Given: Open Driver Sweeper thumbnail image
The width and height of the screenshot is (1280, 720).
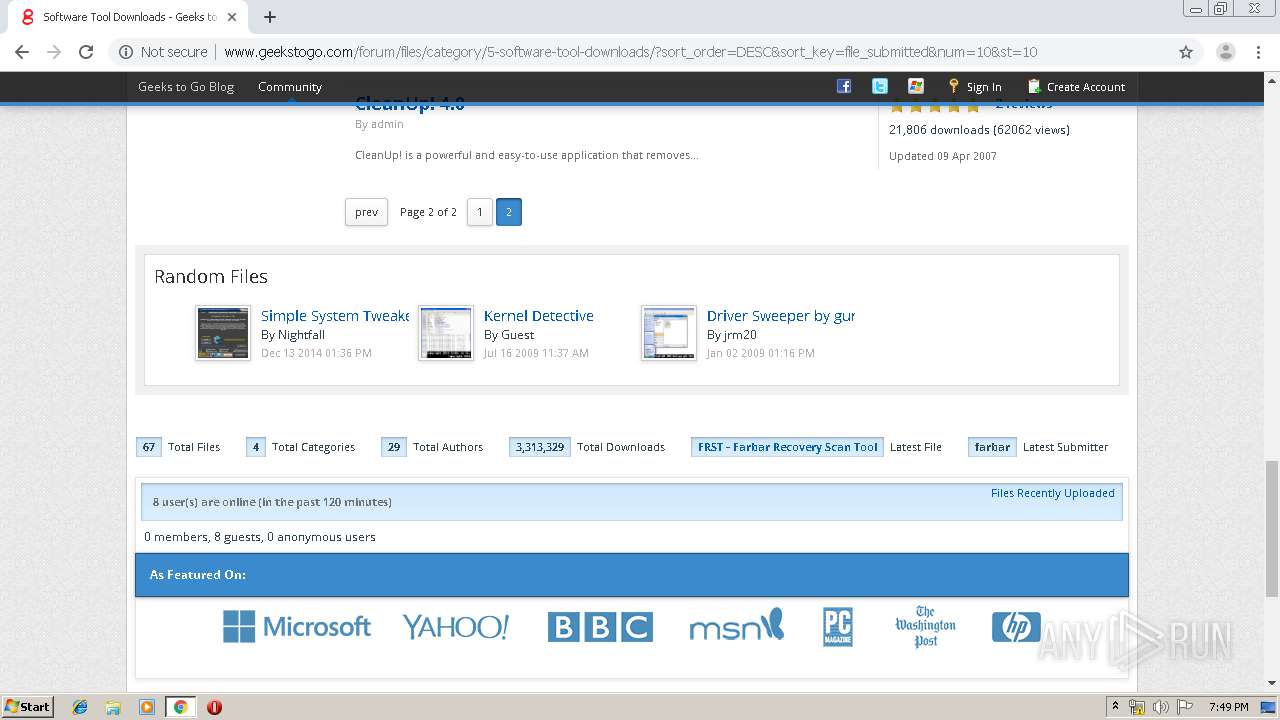Looking at the screenshot, I should (669, 333).
